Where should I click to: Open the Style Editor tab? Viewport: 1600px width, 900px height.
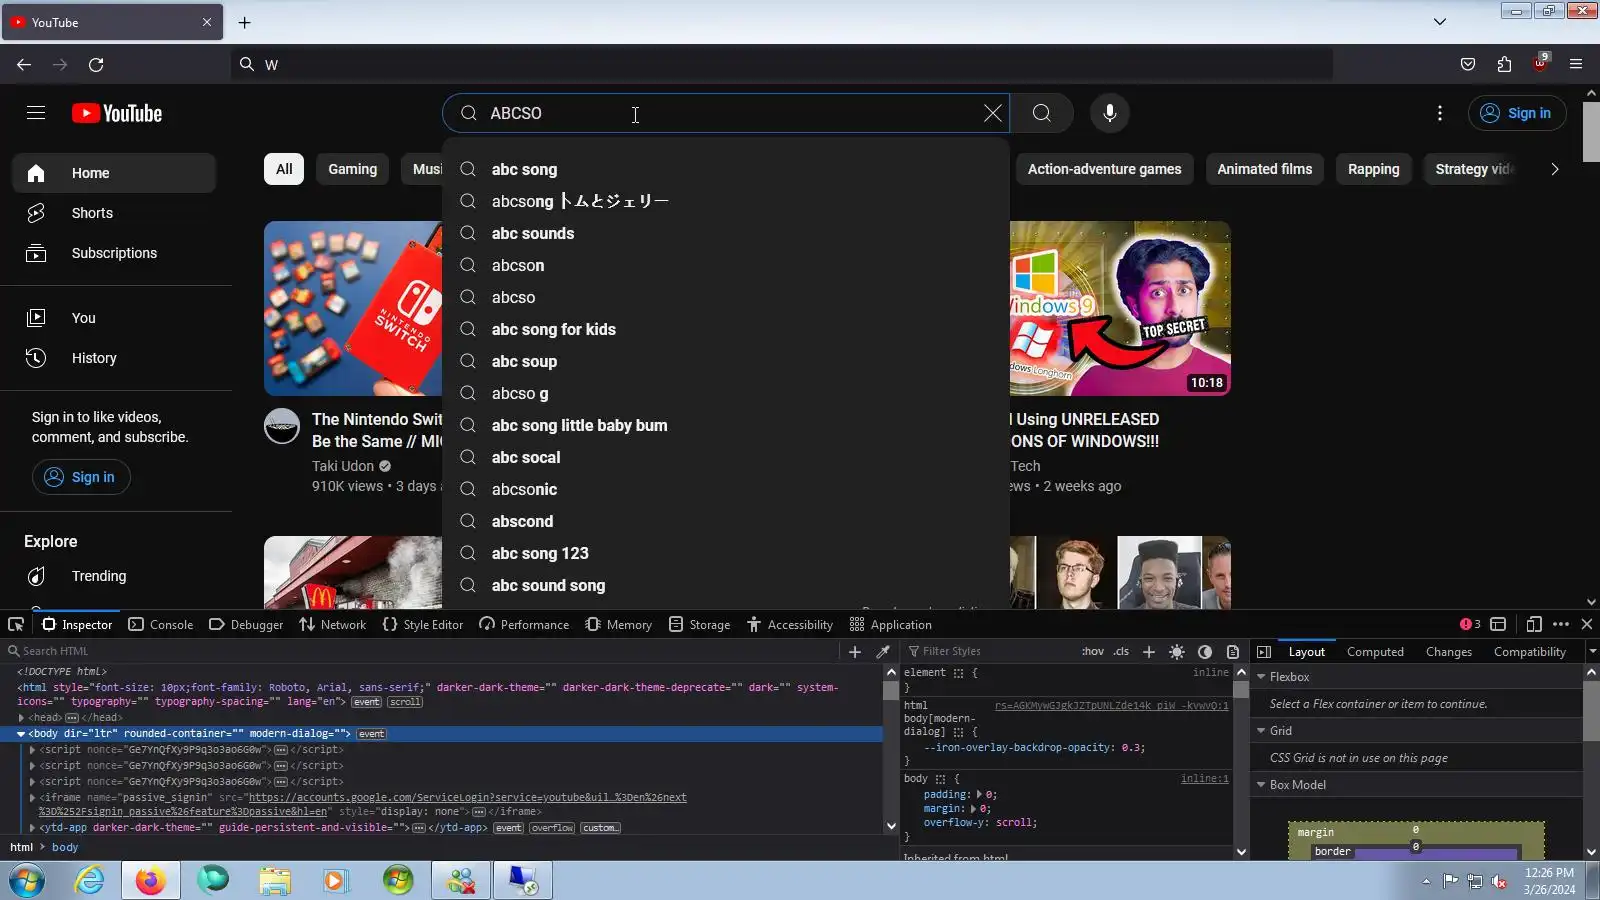coord(423,624)
